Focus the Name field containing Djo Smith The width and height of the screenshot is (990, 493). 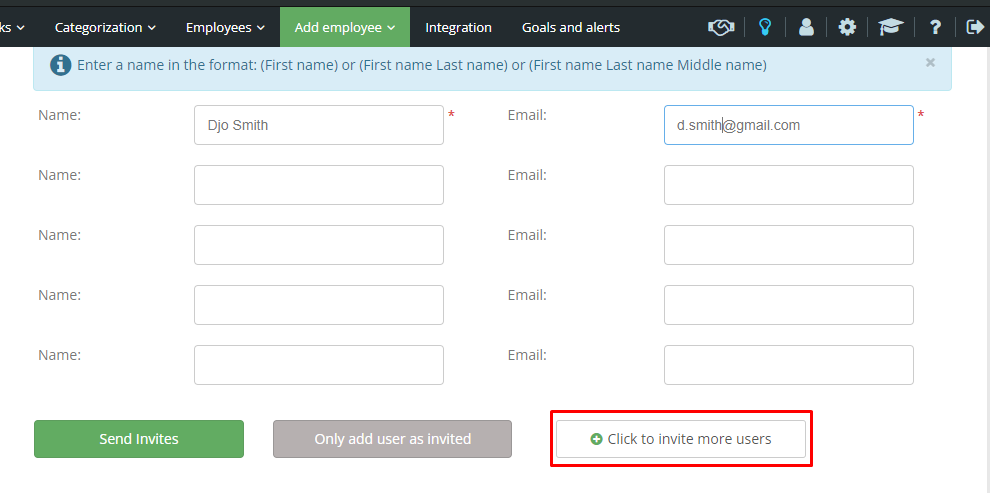click(319, 125)
